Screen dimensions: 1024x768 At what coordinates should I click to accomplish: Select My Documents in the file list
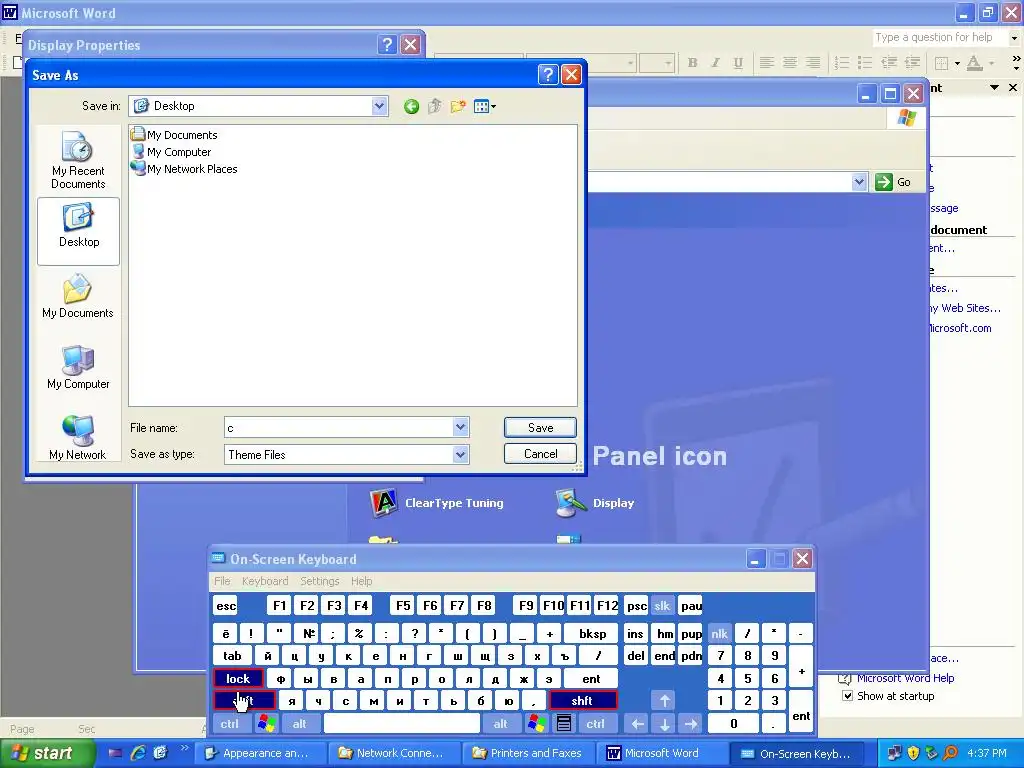click(174, 135)
